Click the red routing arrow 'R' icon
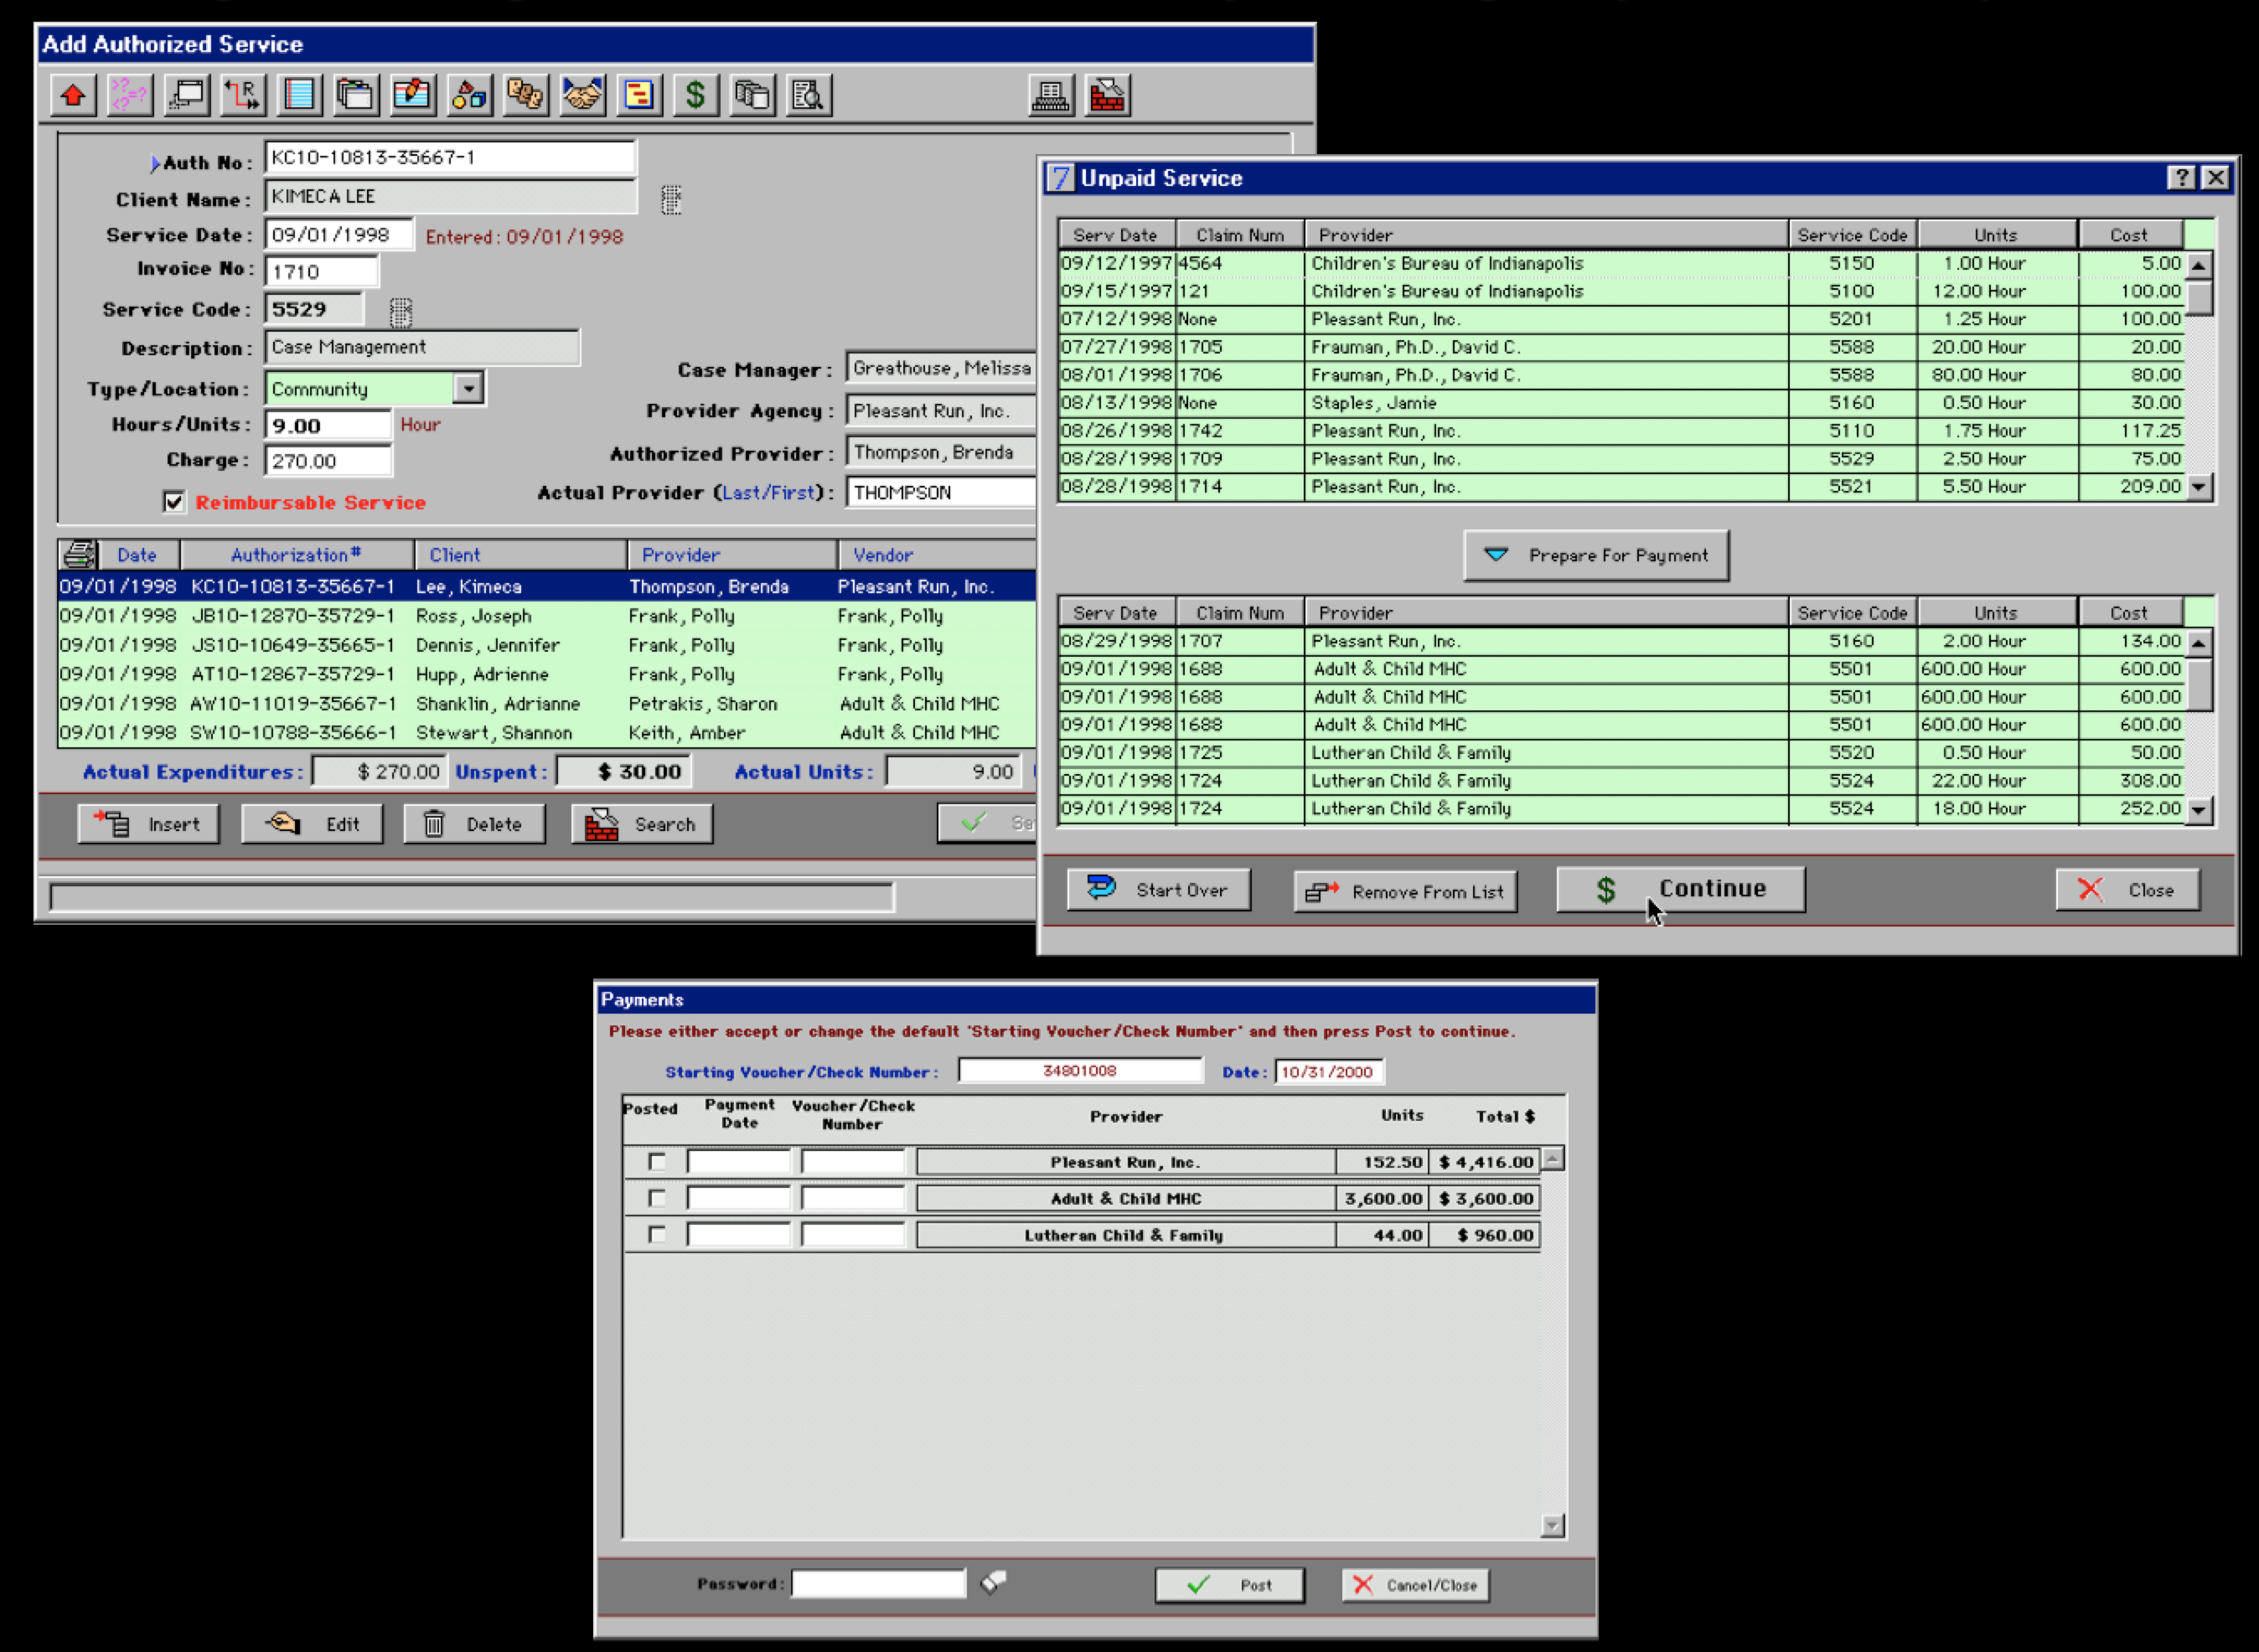Image resolution: width=2259 pixels, height=1652 pixels. (x=243, y=96)
